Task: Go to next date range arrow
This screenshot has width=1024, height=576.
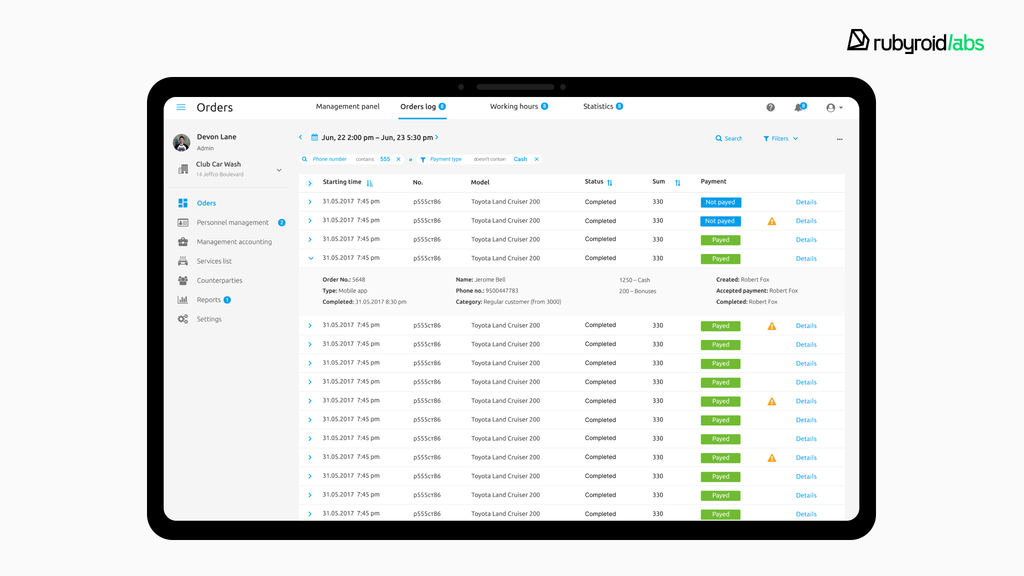Action: pyautogui.click(x=437, y=137)
